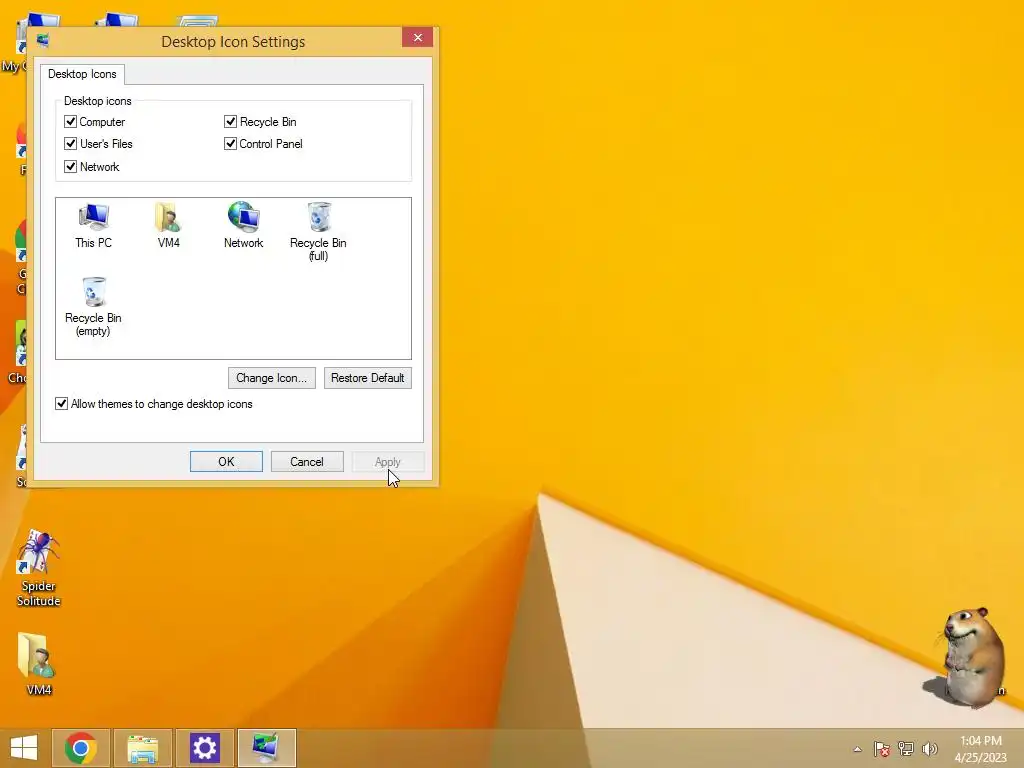
Task: Click the network tray icon
Action: pyautogui.click(x=906, y=749)
